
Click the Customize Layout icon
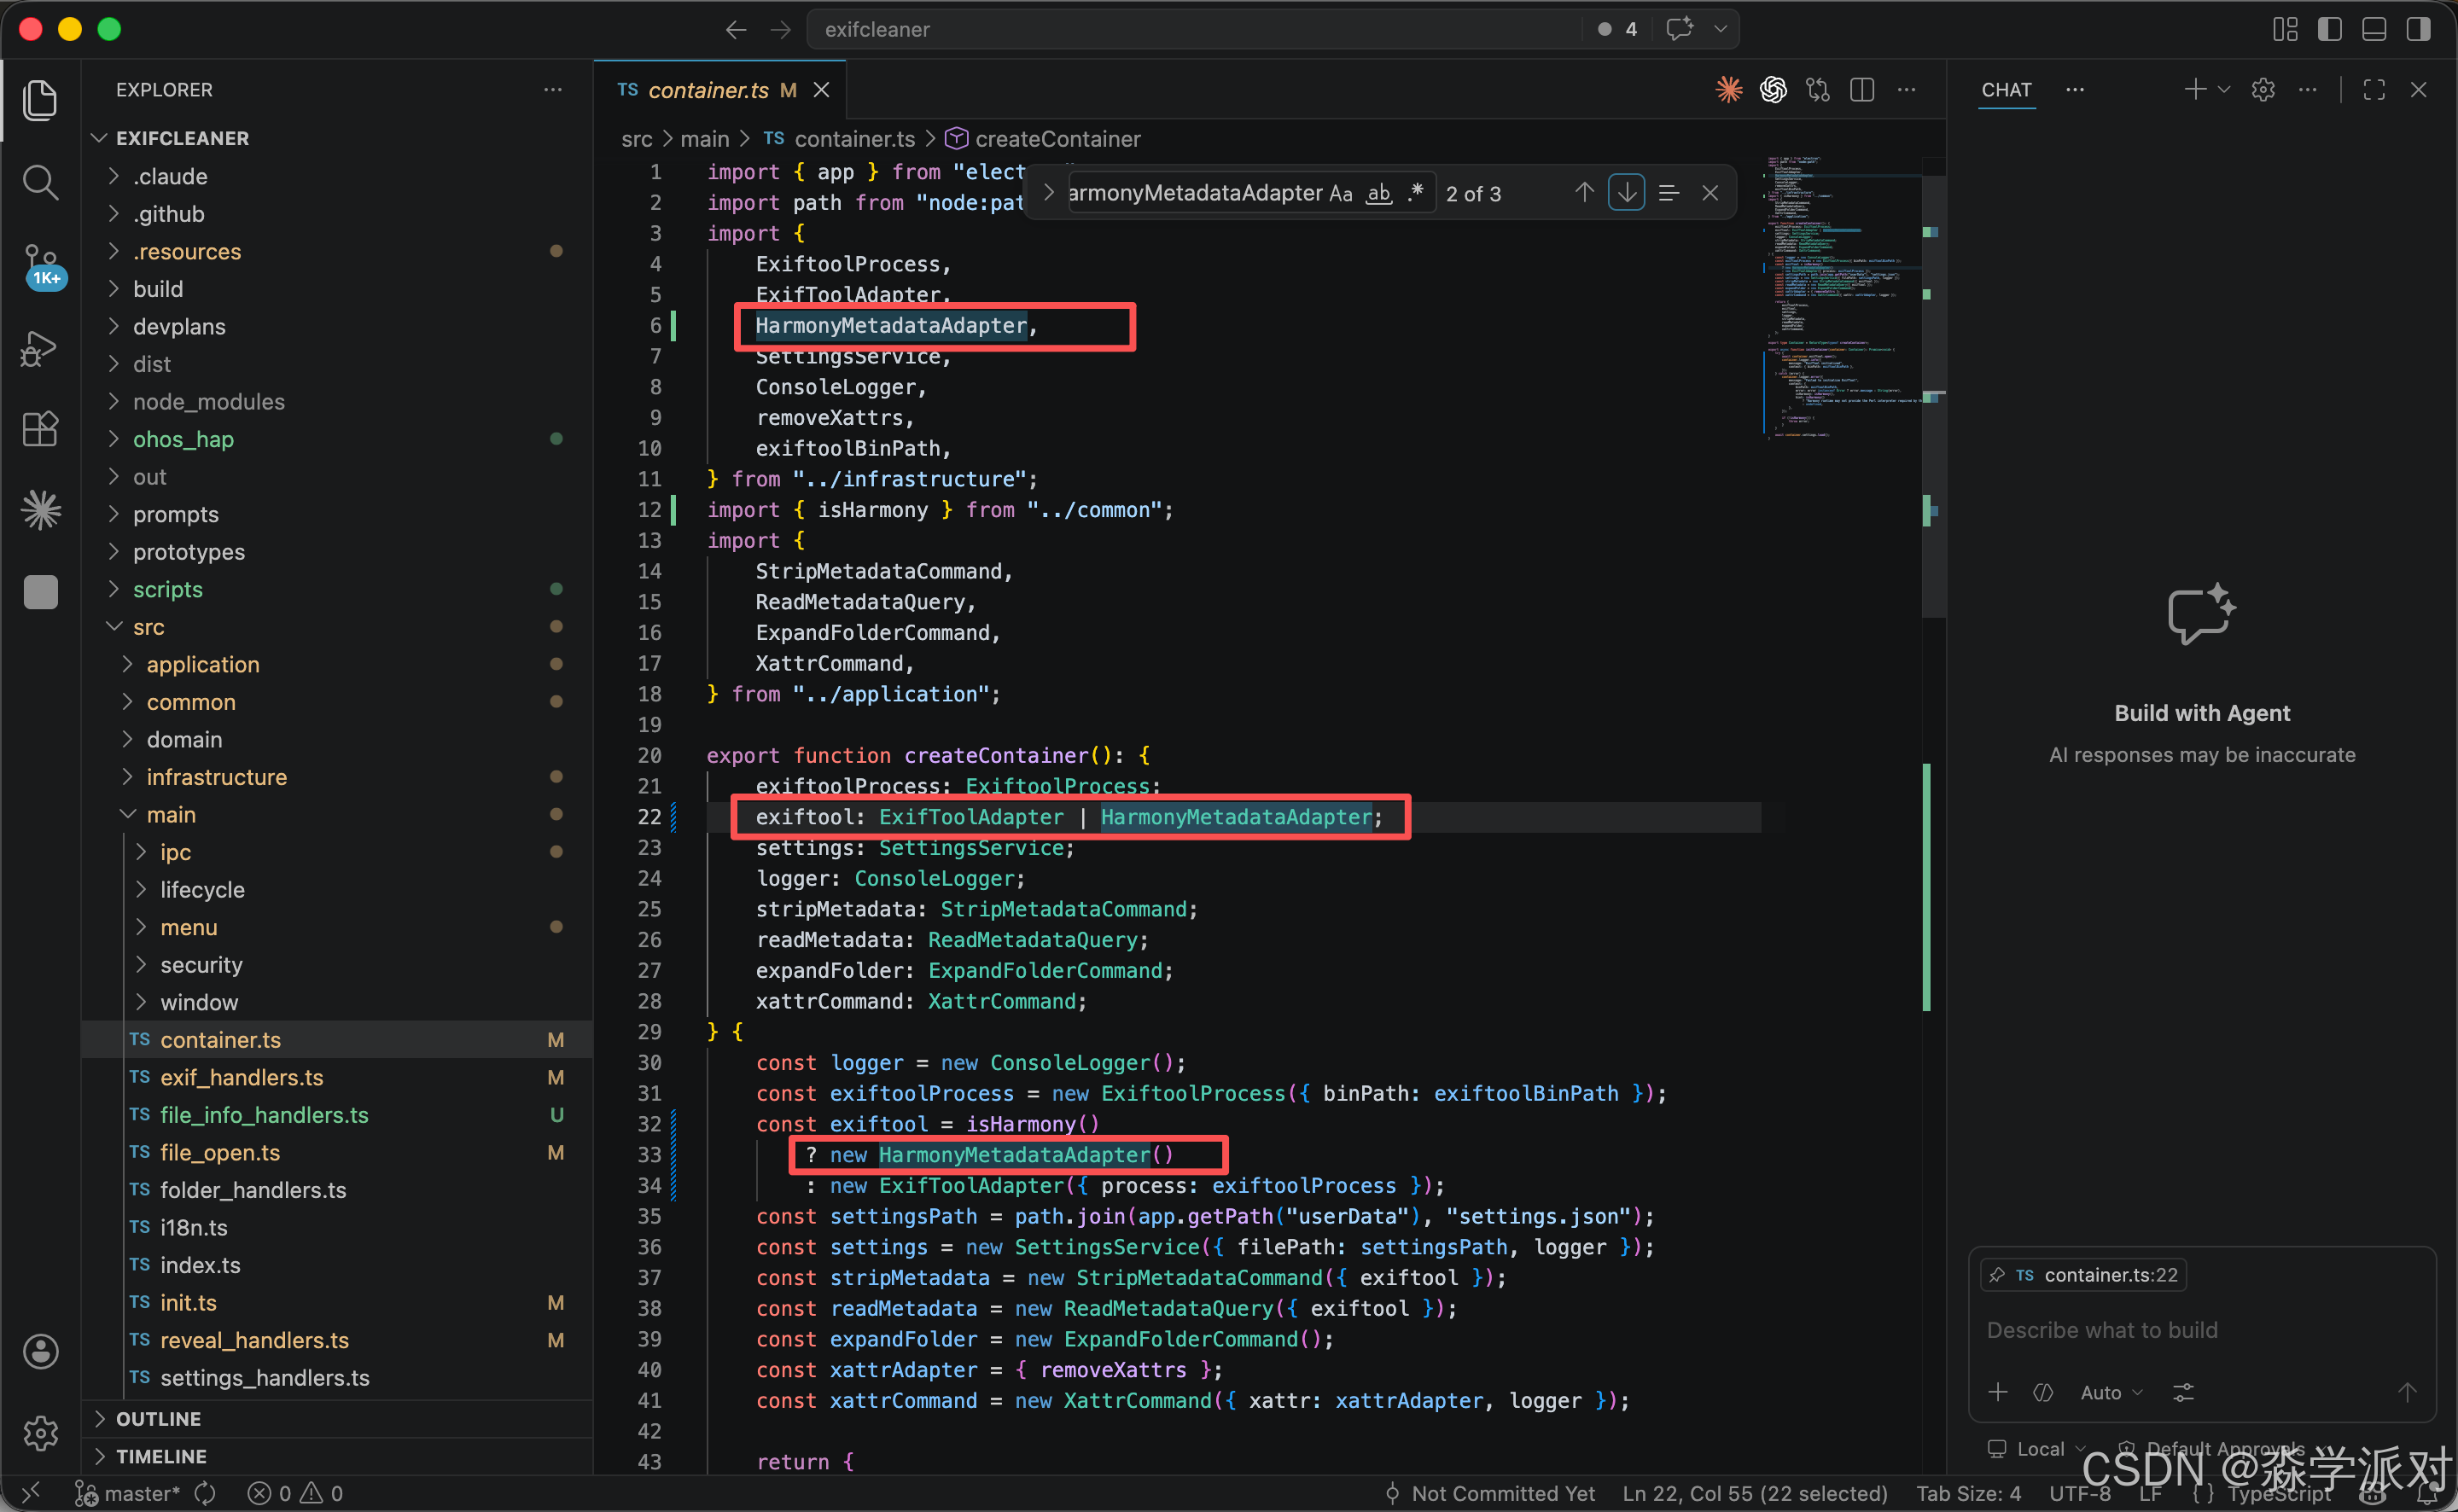coord(2285,29)
